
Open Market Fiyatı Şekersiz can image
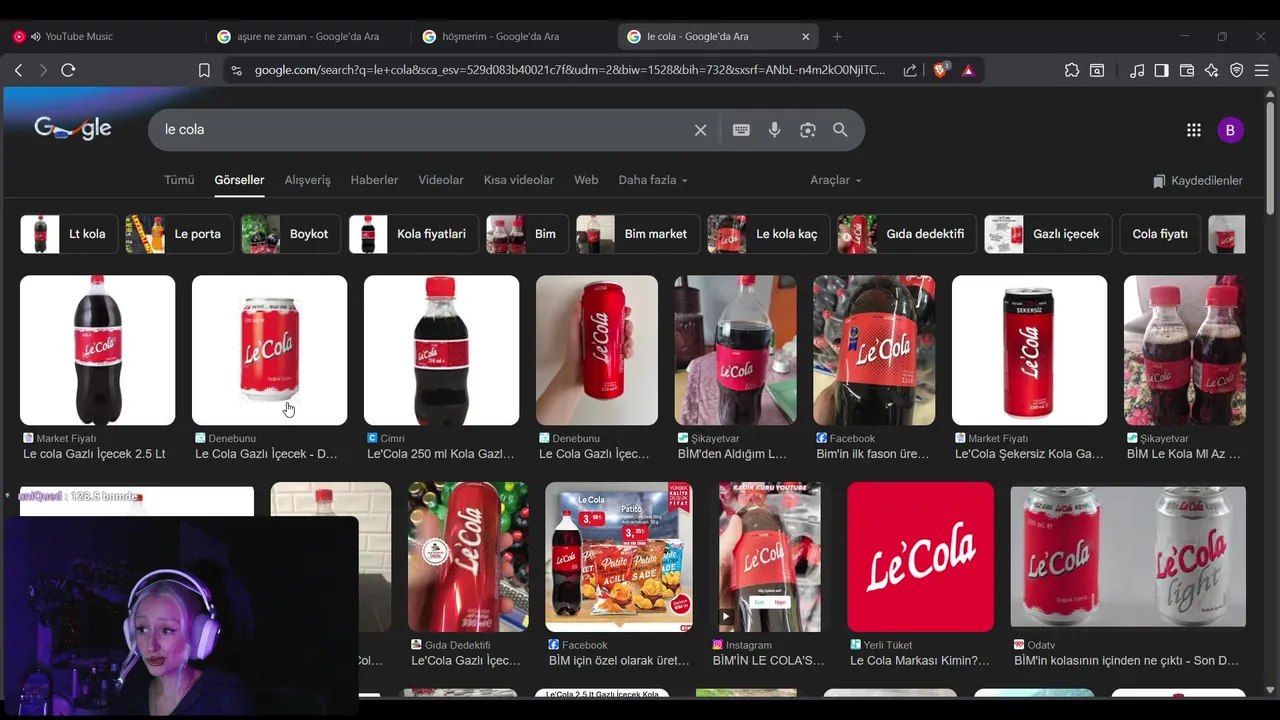click(x=1029, y=350)
